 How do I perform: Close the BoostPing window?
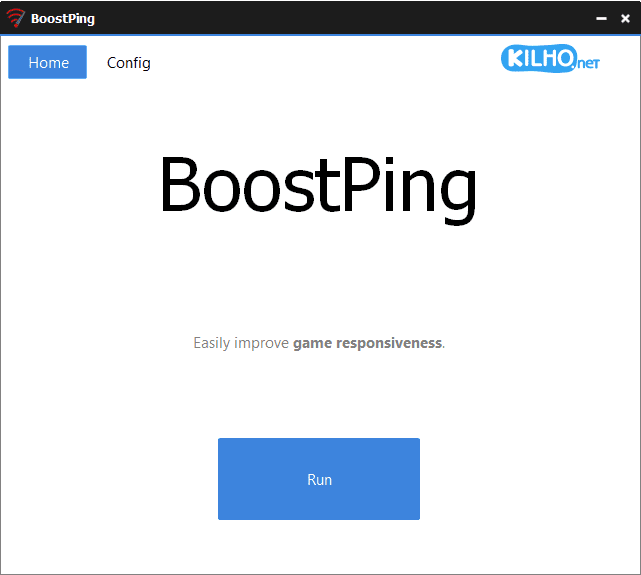coord(625,18)
